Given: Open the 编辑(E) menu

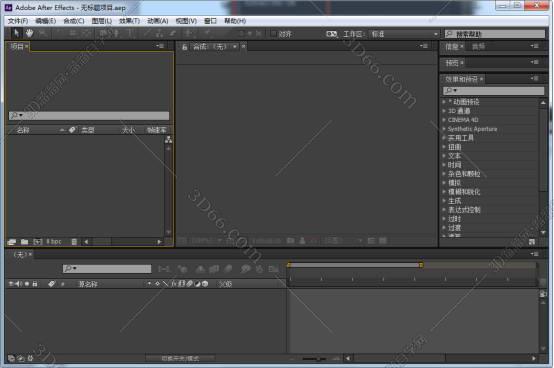Looking at the screenshot, I should pyautogui.click(x=46, y=21).
